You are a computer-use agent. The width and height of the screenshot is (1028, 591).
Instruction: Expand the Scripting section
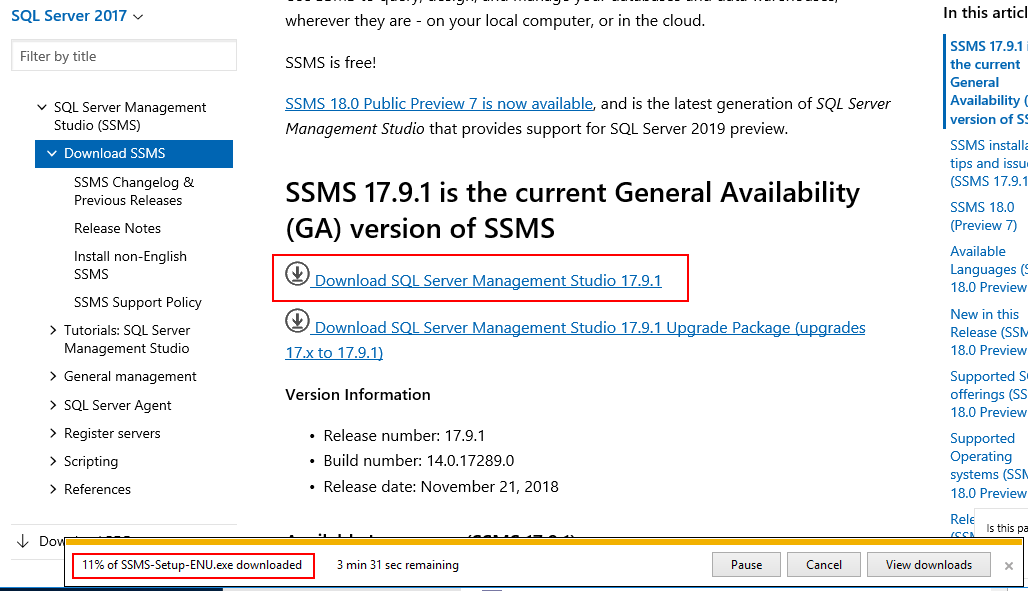(x=53, y=462)
